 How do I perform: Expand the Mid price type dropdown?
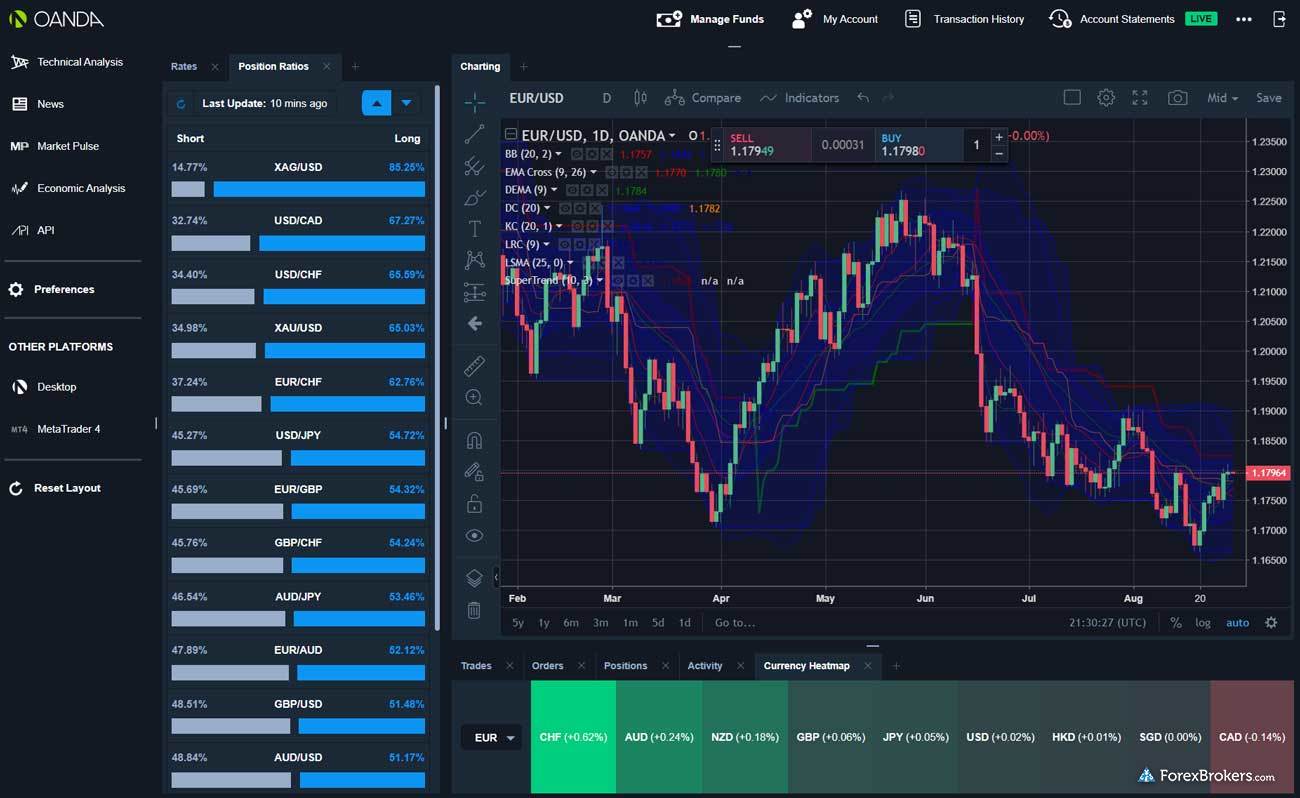(1222, 98)
